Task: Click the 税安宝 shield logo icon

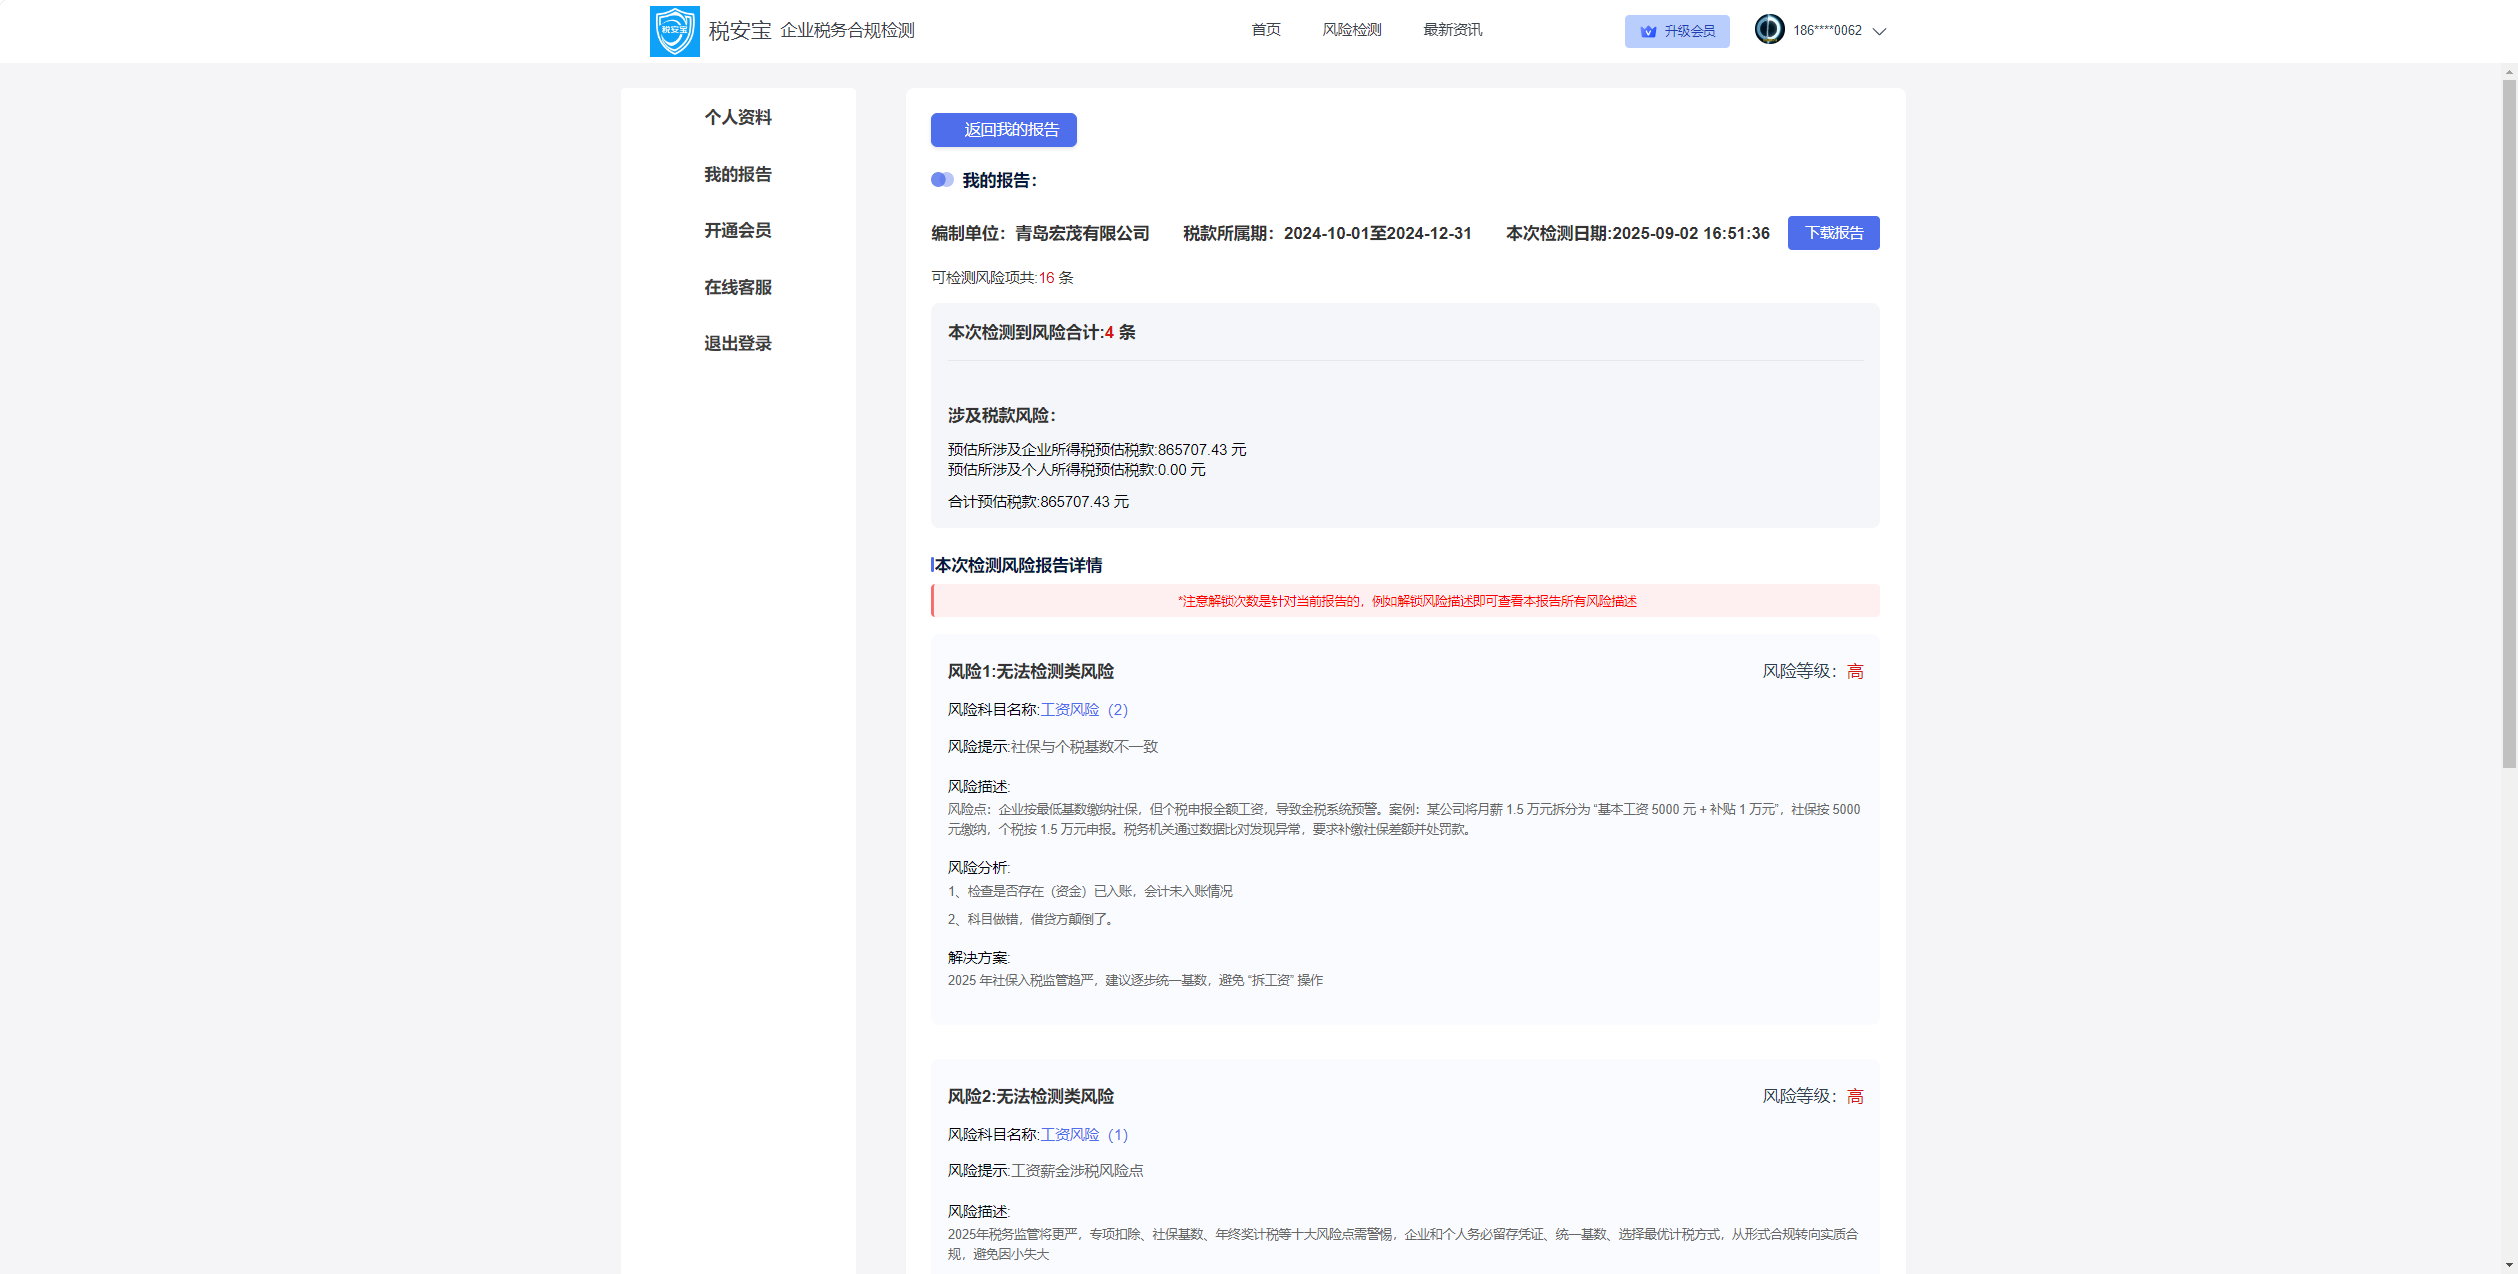Action: [x=674, y=31]
